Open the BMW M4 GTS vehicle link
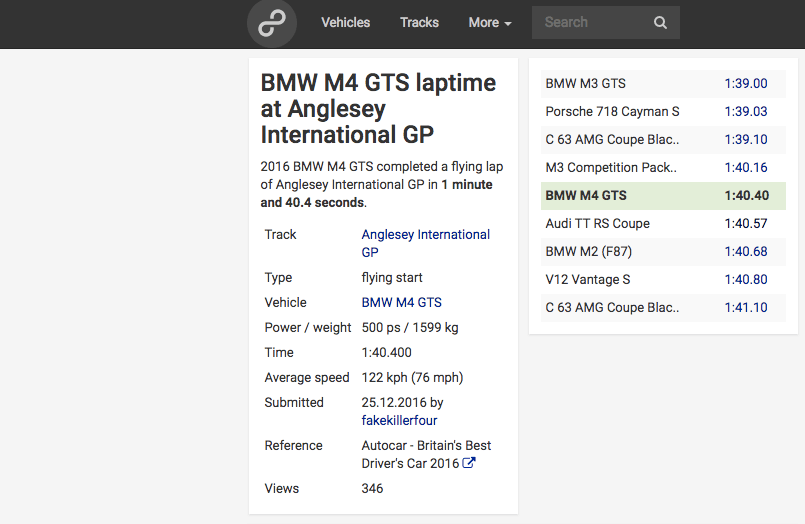805x524 pixels. pyautogui.click(x=401, y=302)
